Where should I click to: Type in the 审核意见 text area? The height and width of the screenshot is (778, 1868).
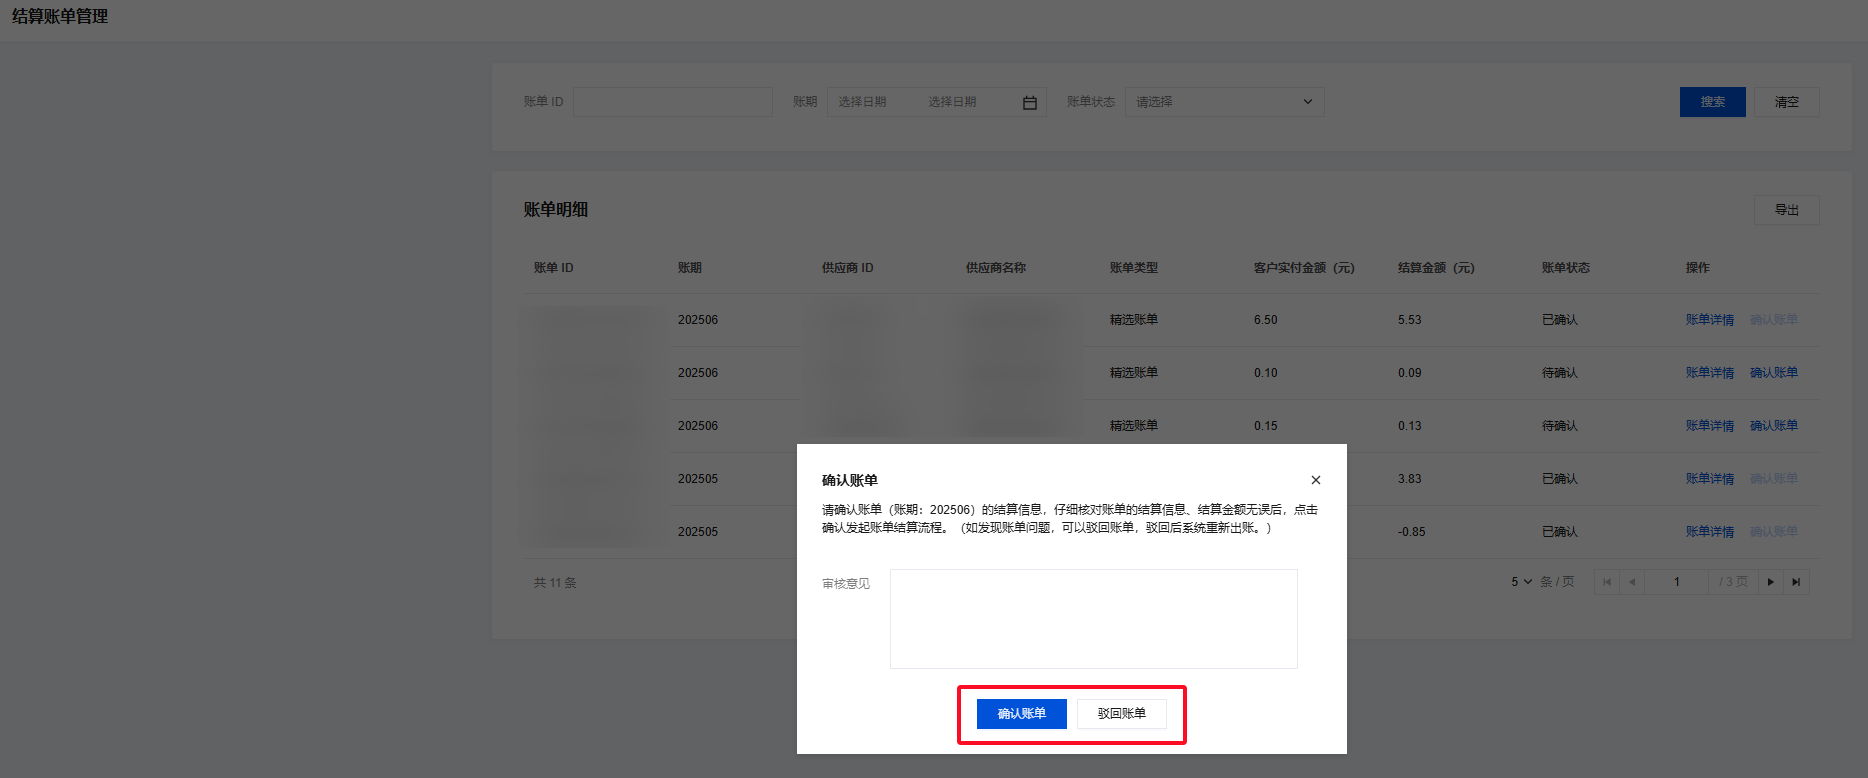tap(1093, 619)
